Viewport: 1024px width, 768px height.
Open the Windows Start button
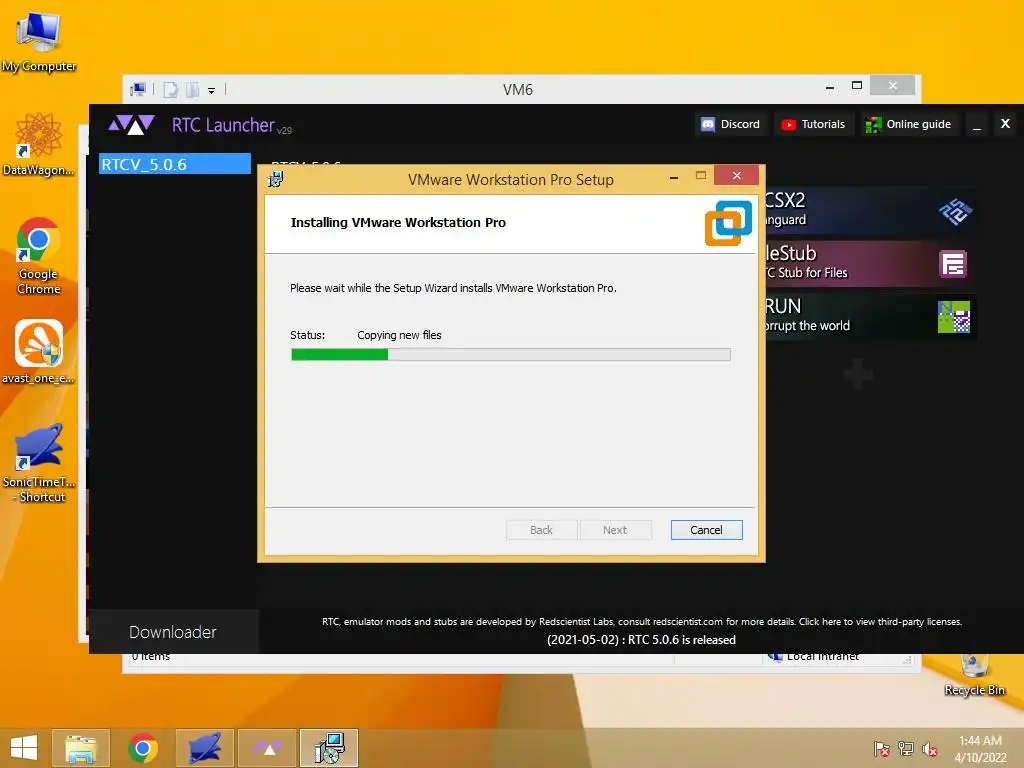(24, 748)
